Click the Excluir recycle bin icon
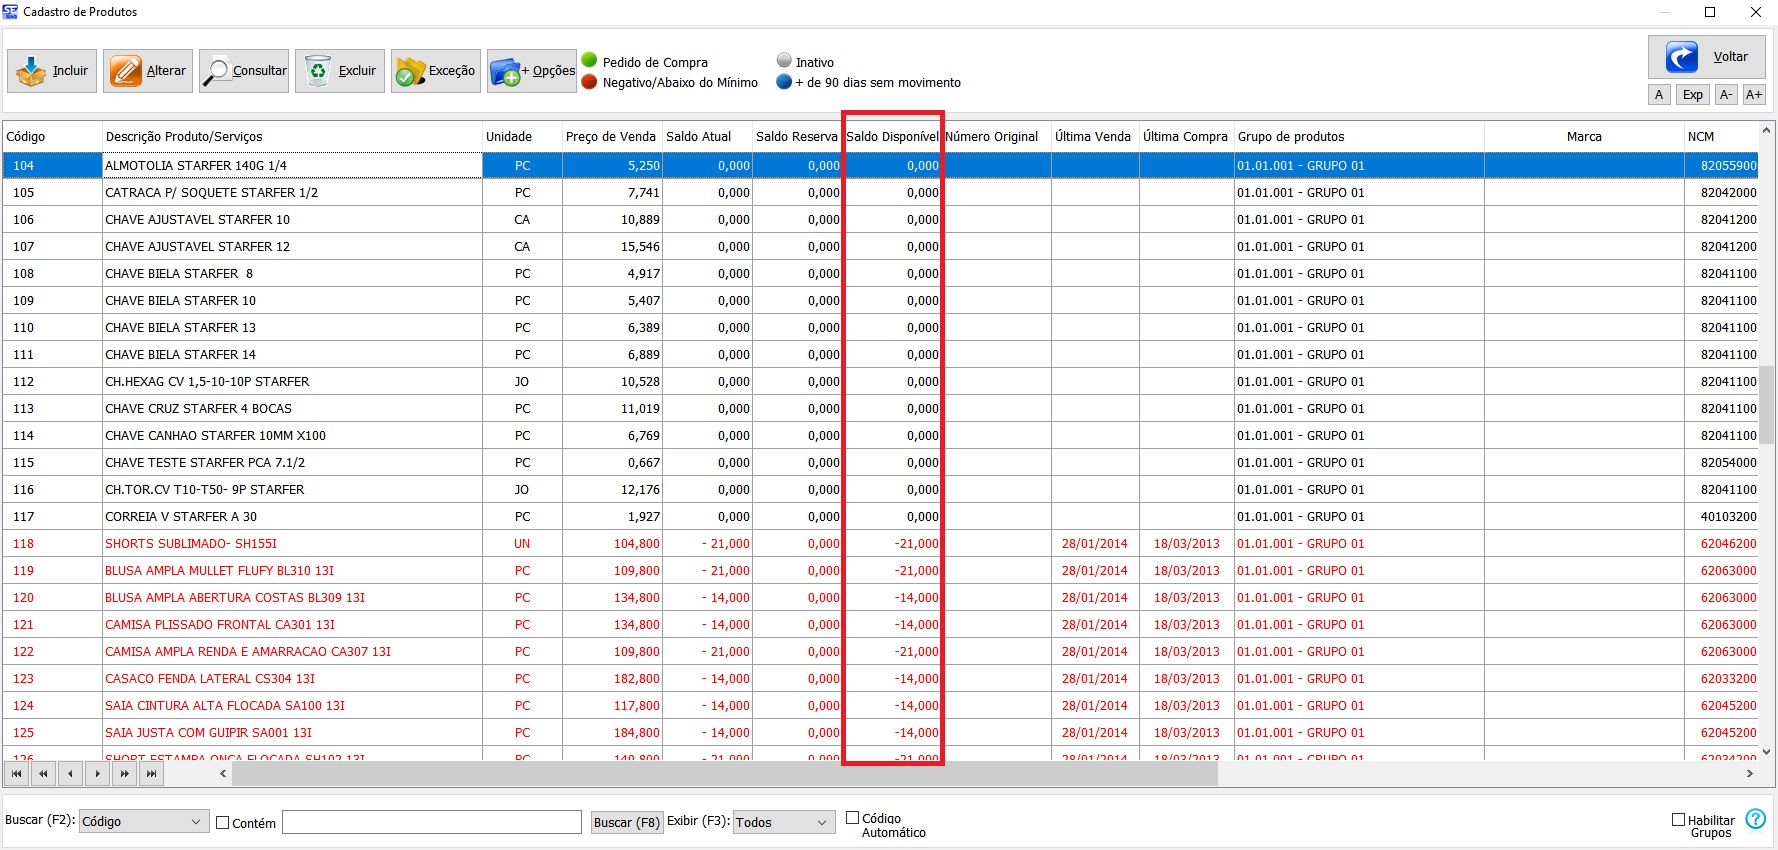This screenshot has height=850, width=1778. click(x=318, y=71)
